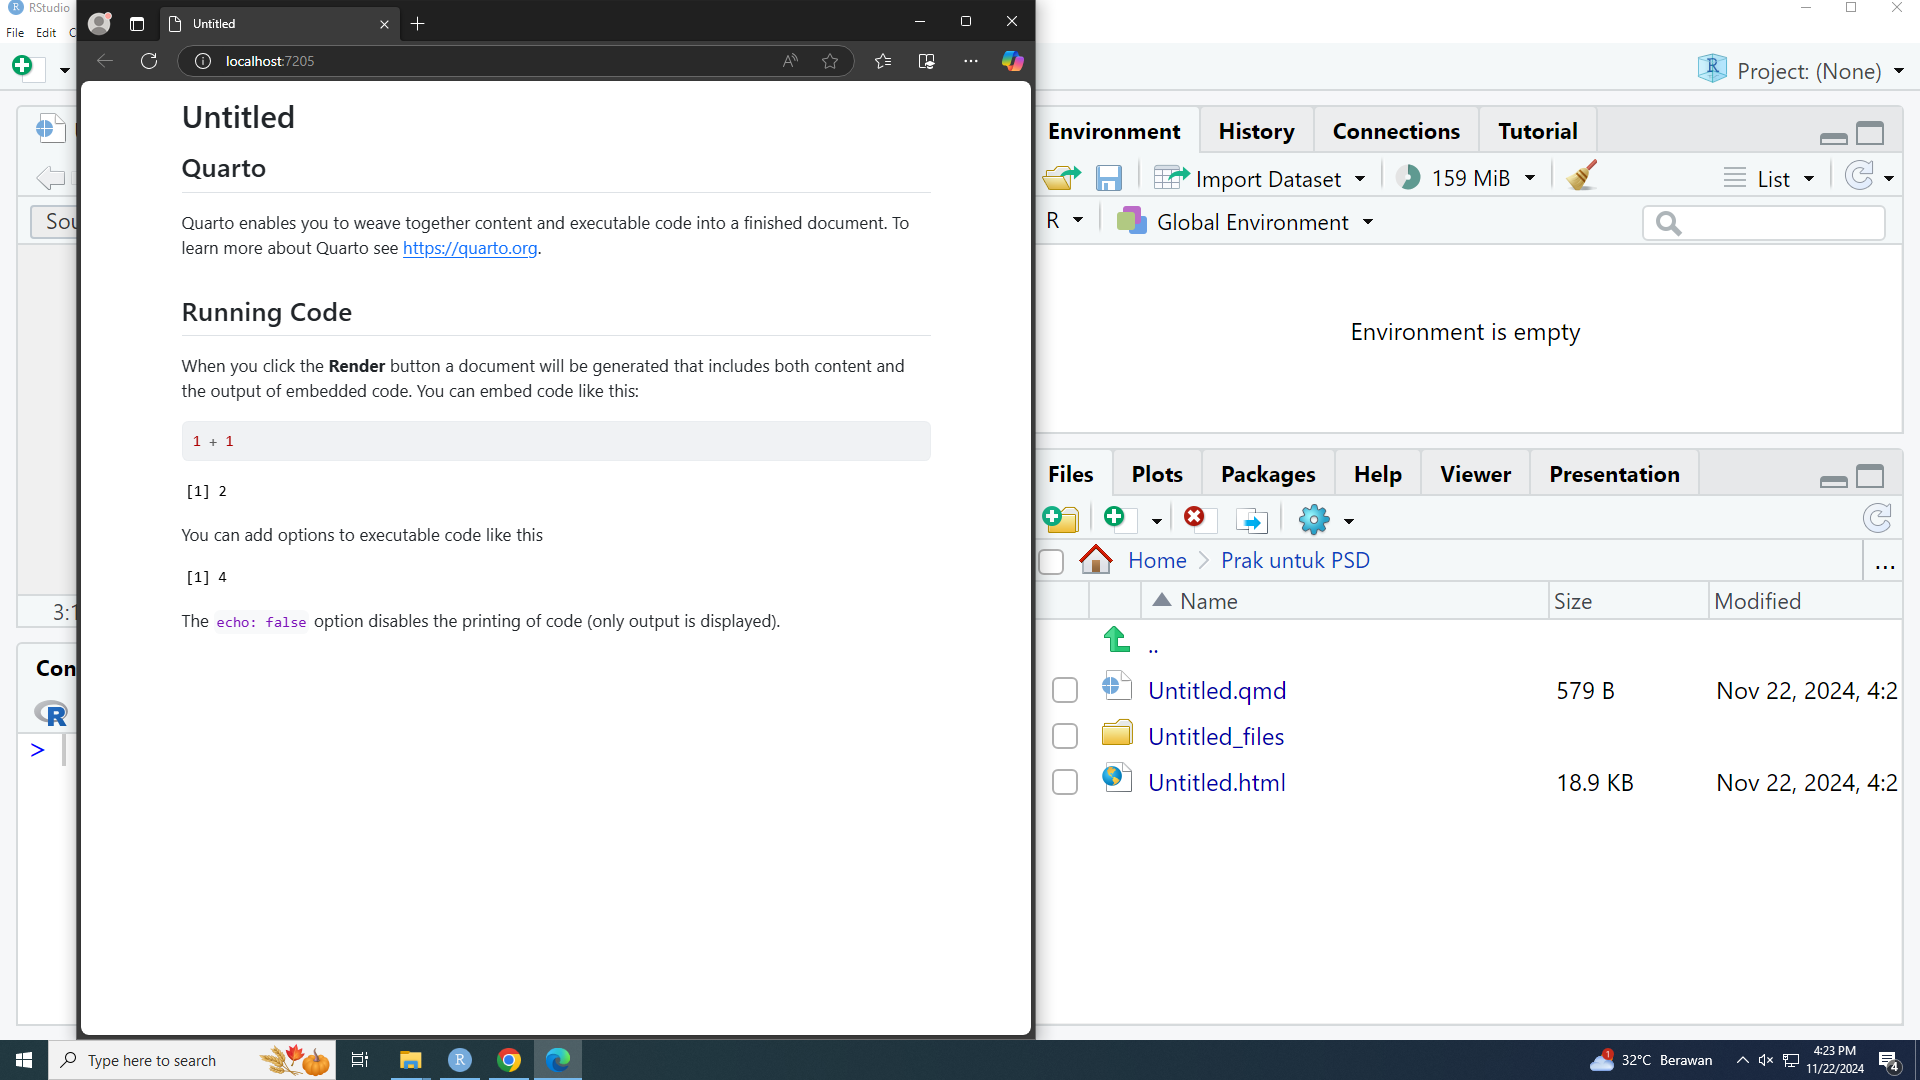1920x1080 pixels.
Task: Click the New Folder icon in Files
Action: coord(1061,519)
